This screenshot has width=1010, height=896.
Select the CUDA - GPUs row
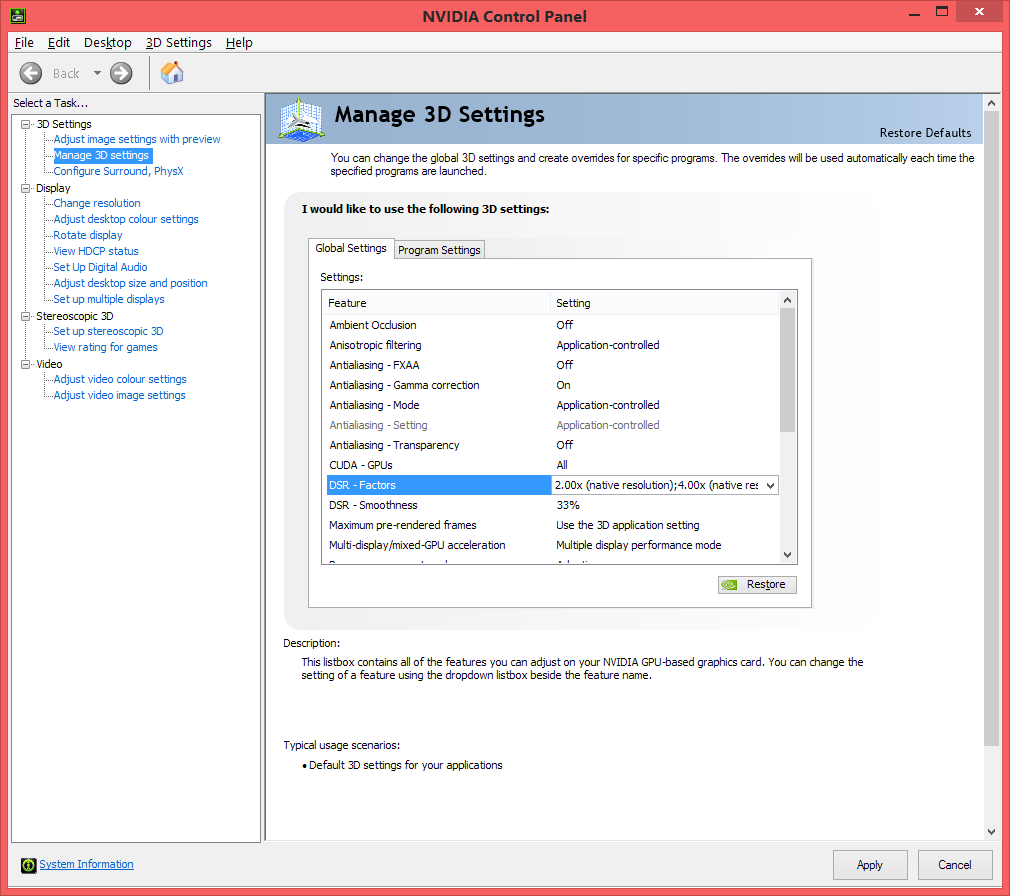coord(551,465)
